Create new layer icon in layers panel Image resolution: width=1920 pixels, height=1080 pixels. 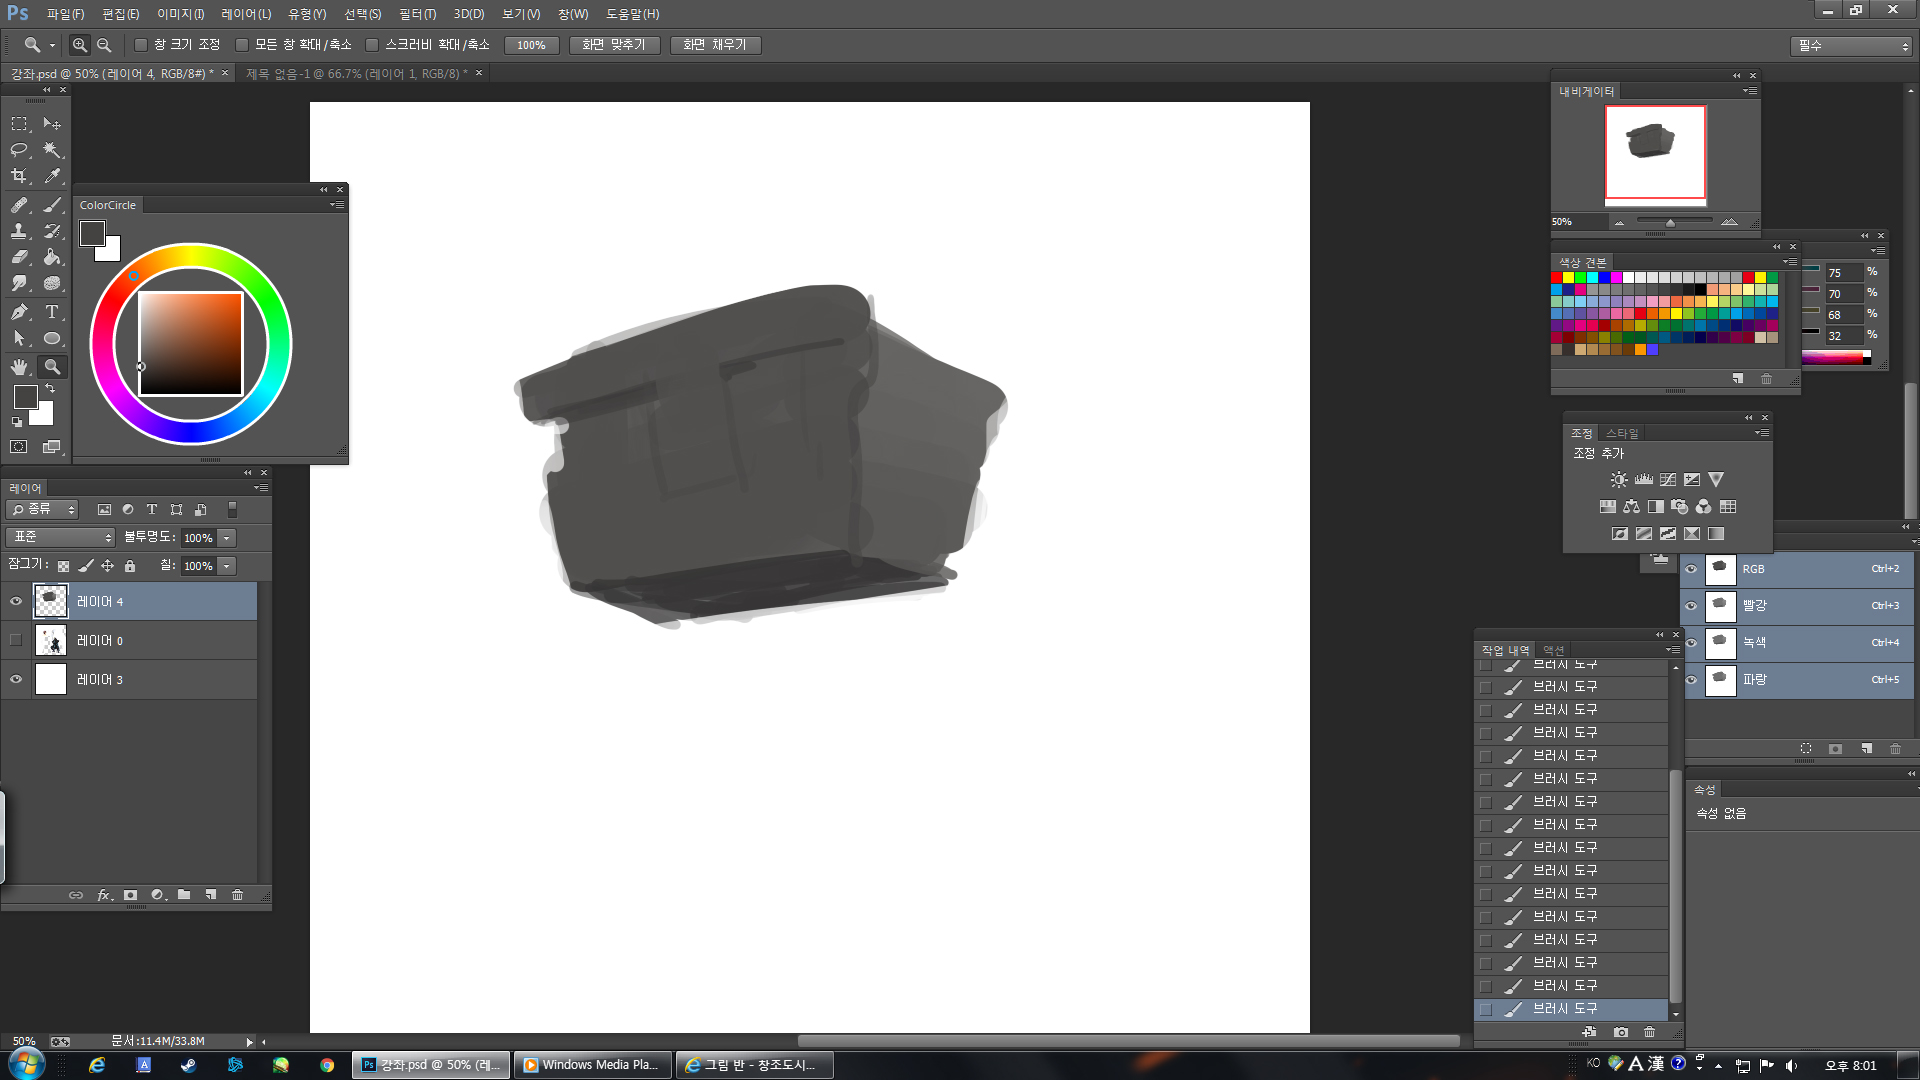click(211, 895)
